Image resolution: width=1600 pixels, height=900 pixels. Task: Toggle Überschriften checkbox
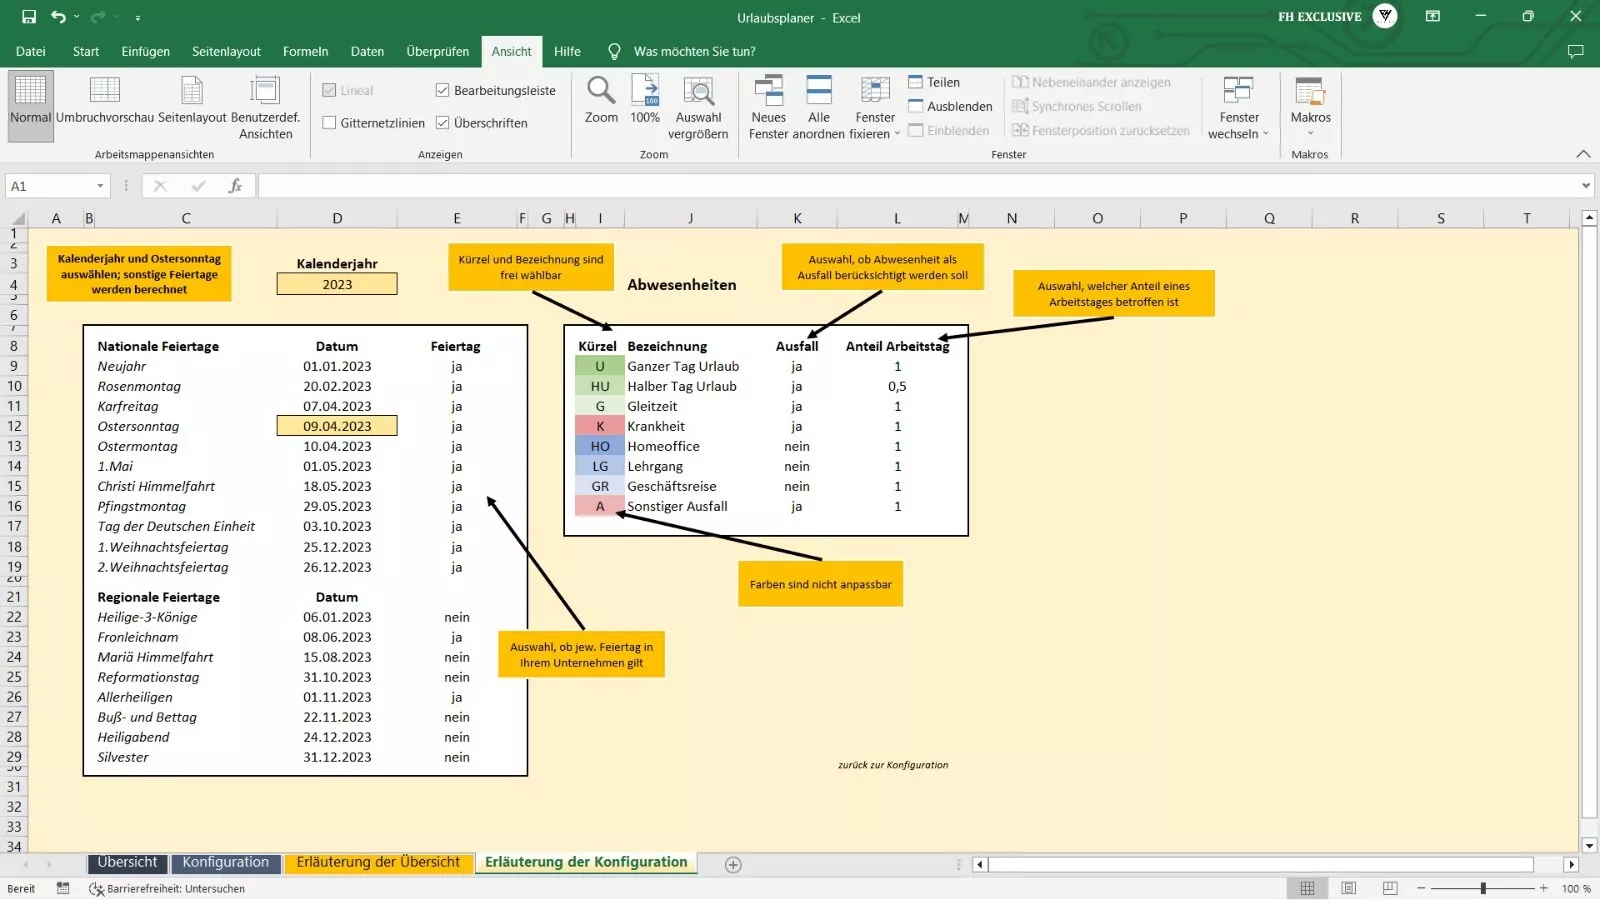442,123
